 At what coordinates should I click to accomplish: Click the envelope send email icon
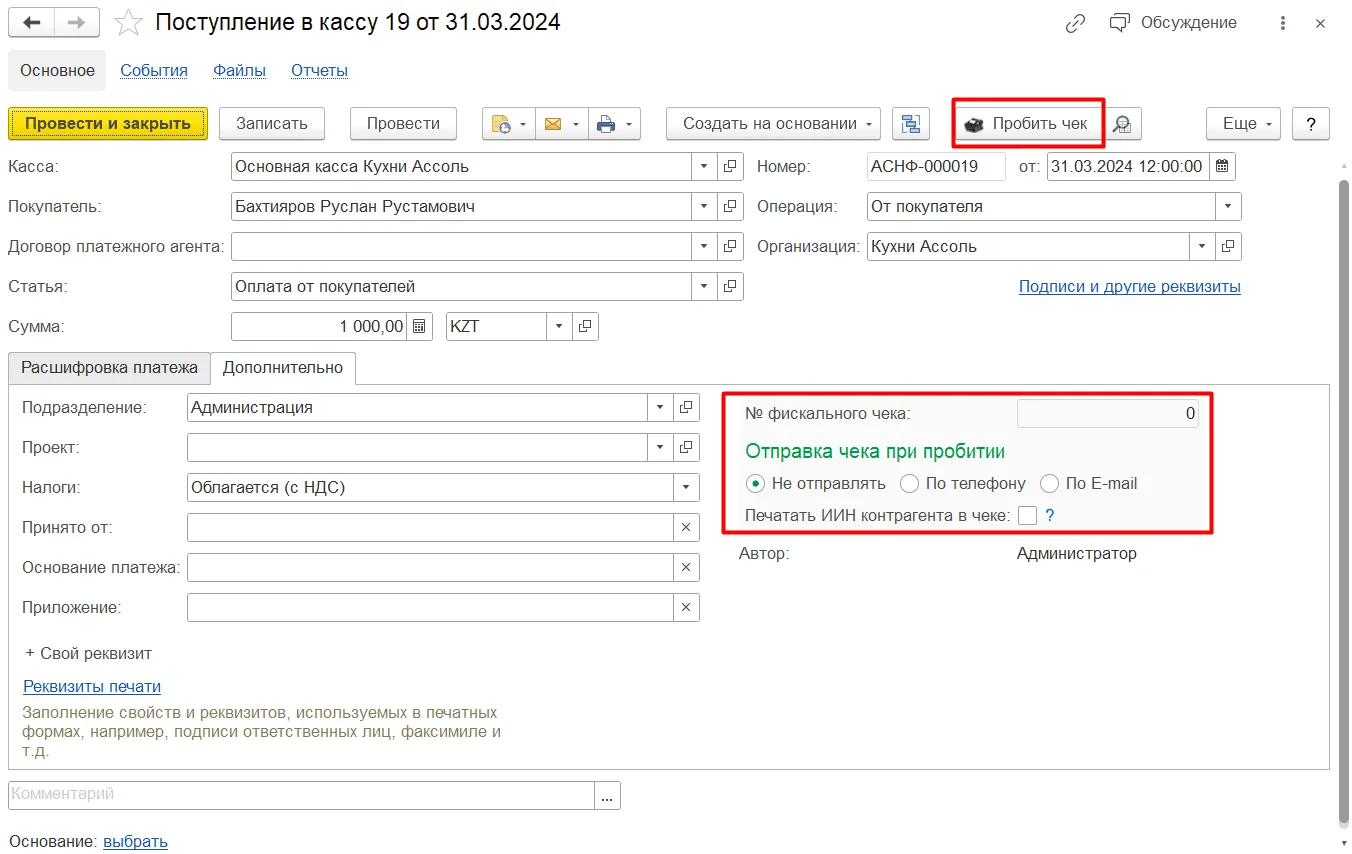[x=553, y=124]
